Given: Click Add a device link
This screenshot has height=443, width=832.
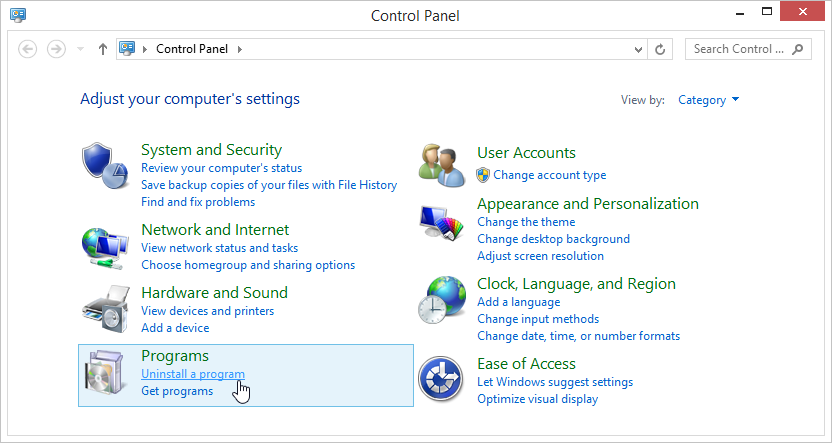Looking at the screenshot, I should point(175,328).
